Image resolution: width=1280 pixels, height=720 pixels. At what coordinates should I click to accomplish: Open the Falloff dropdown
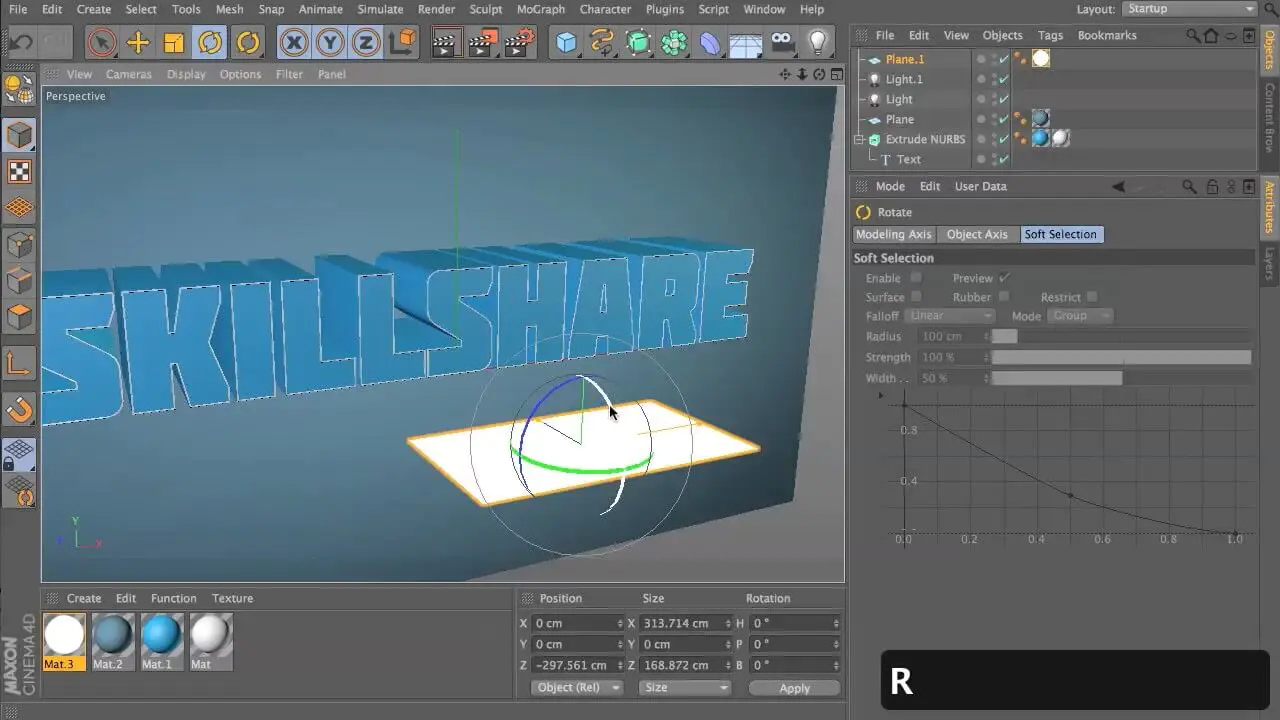950,316
